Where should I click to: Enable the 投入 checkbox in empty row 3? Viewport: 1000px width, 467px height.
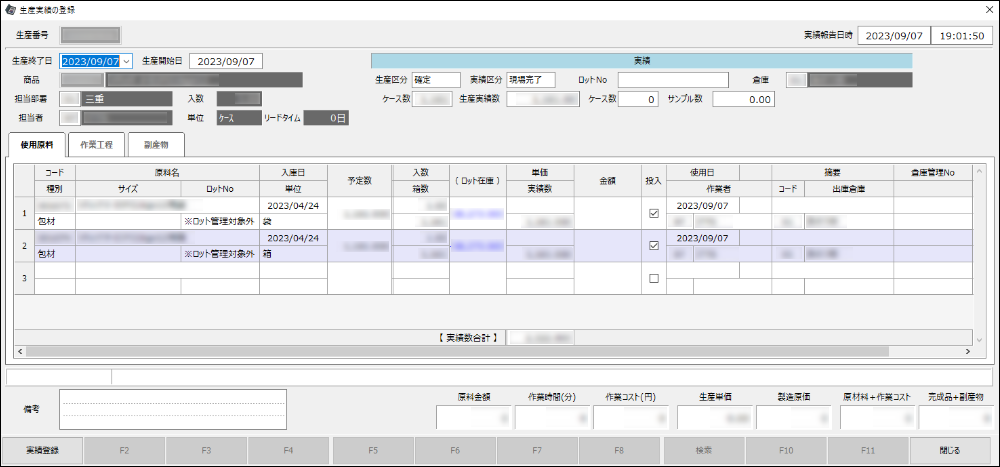(x=654, y=279)
